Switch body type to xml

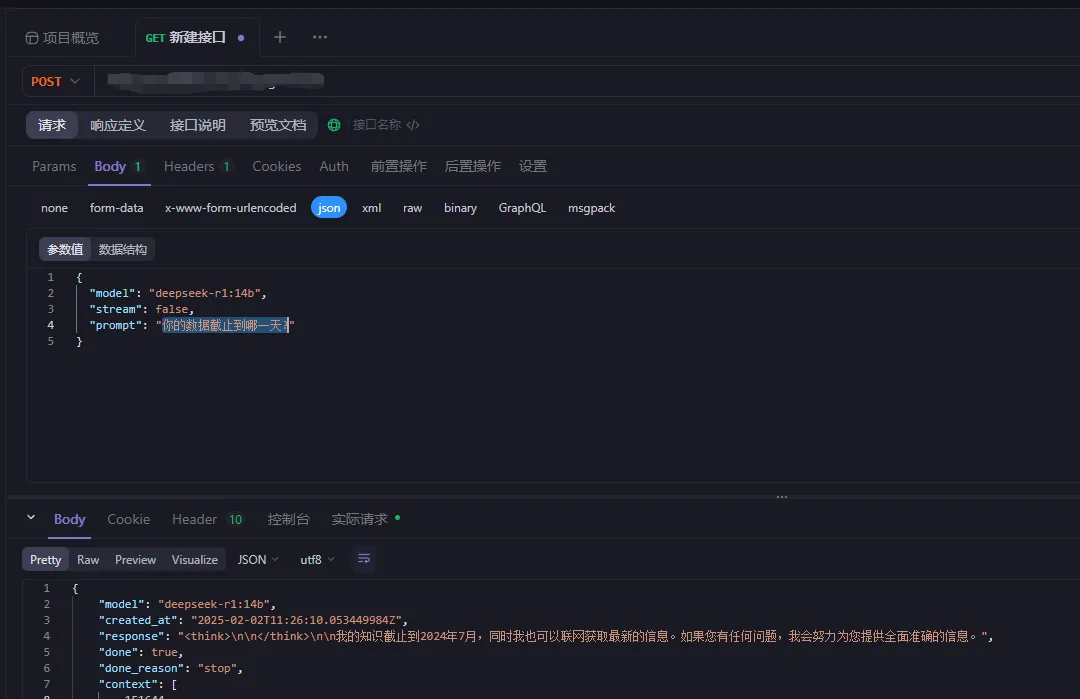pos(371,208)
